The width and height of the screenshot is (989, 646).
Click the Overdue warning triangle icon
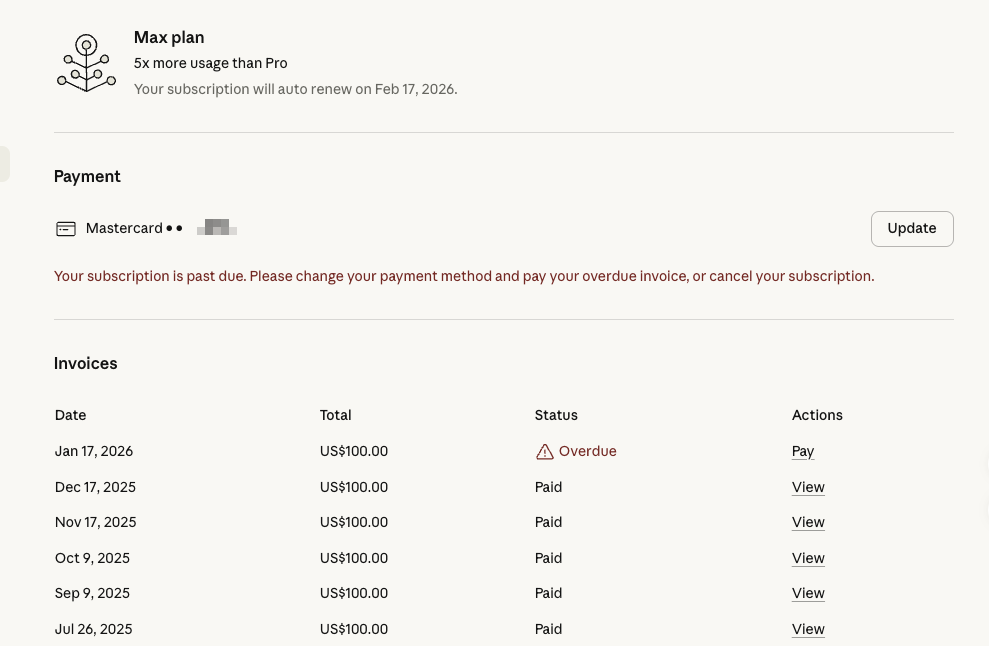(544, 452)
